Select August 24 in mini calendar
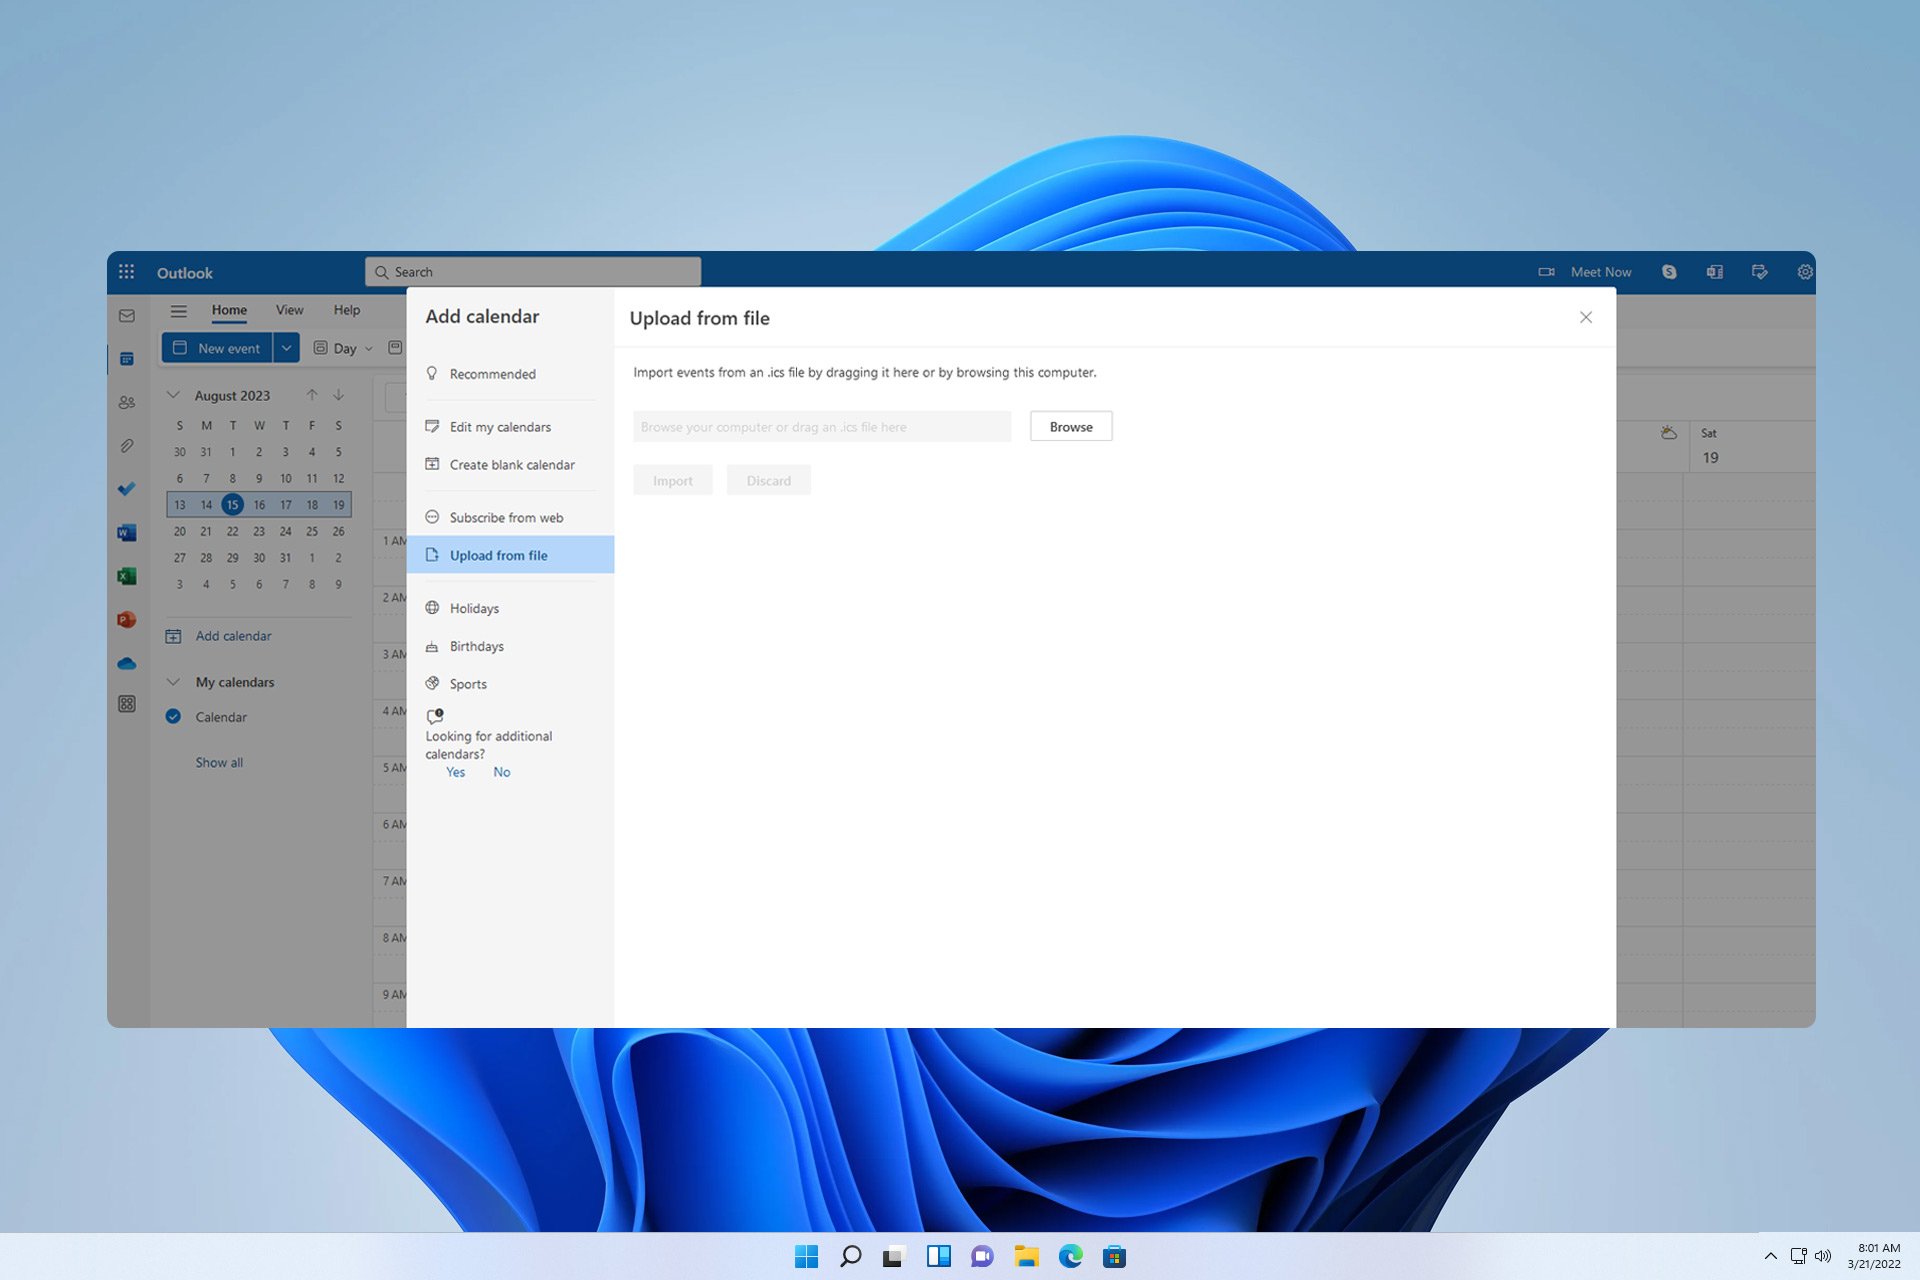Screen dimensions: 1920x1280 [x=286, y=531]
